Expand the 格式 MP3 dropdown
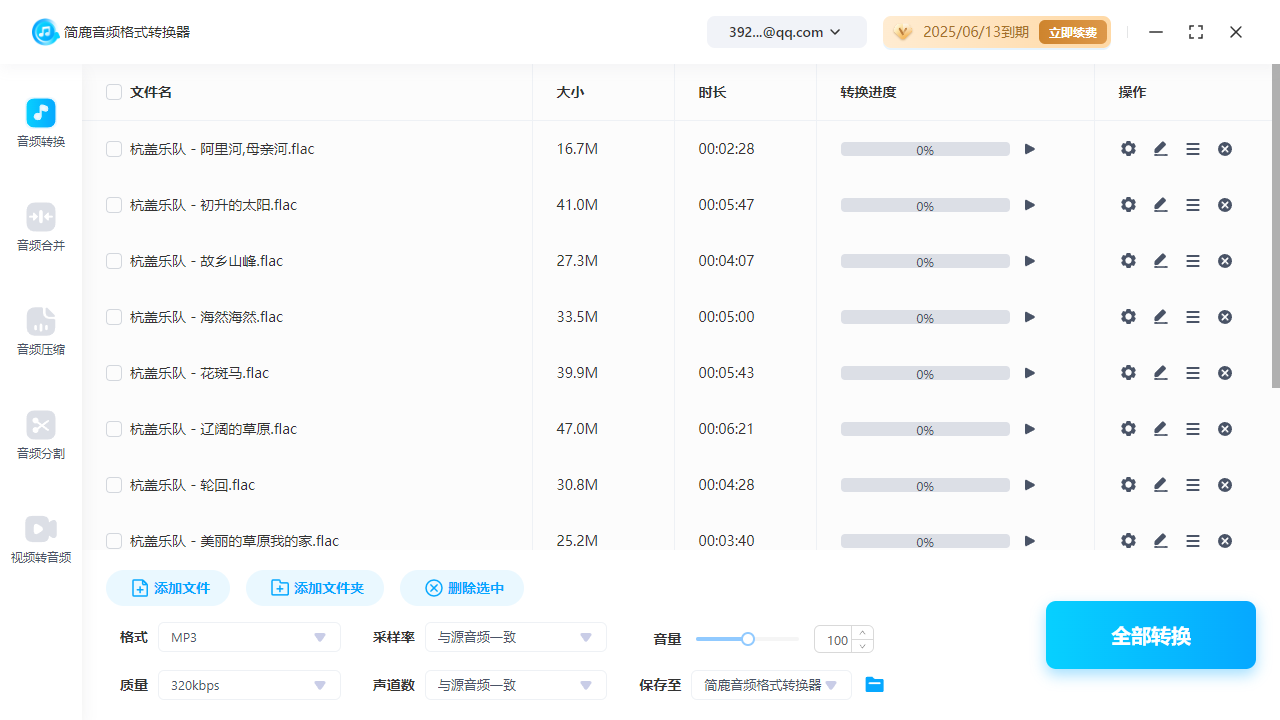The height and width of the screenshot is (720, 1280). tap(249, 637)
